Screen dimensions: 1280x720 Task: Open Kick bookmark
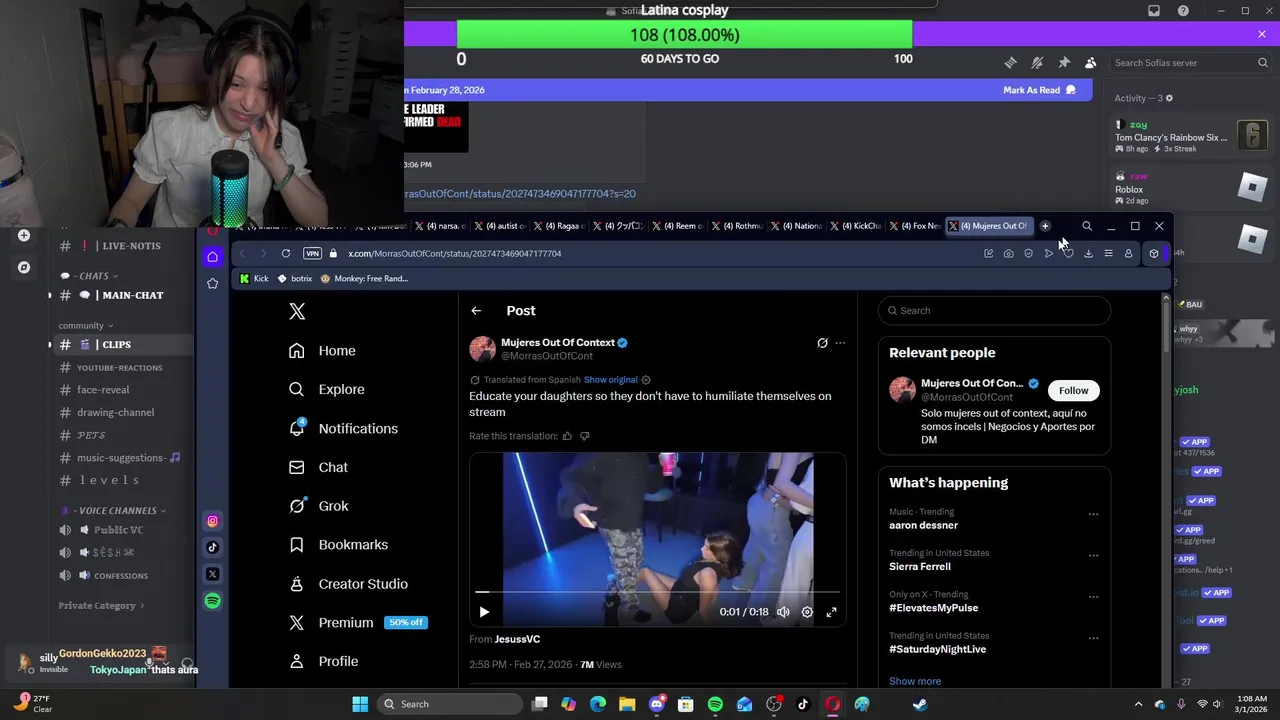point(254,279)
